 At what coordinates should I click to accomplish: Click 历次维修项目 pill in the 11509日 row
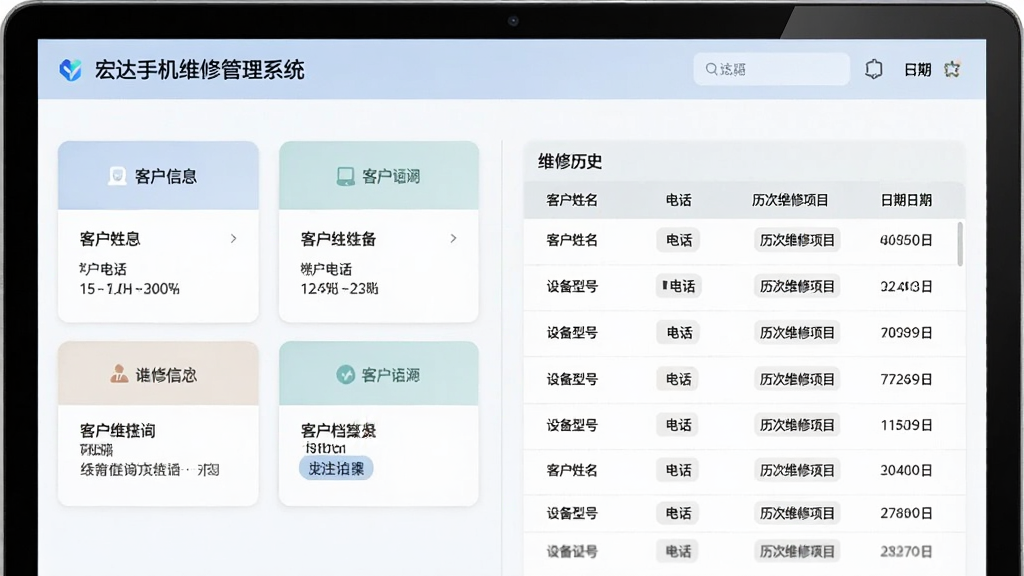pyautogui.click(x=797, y=425)
